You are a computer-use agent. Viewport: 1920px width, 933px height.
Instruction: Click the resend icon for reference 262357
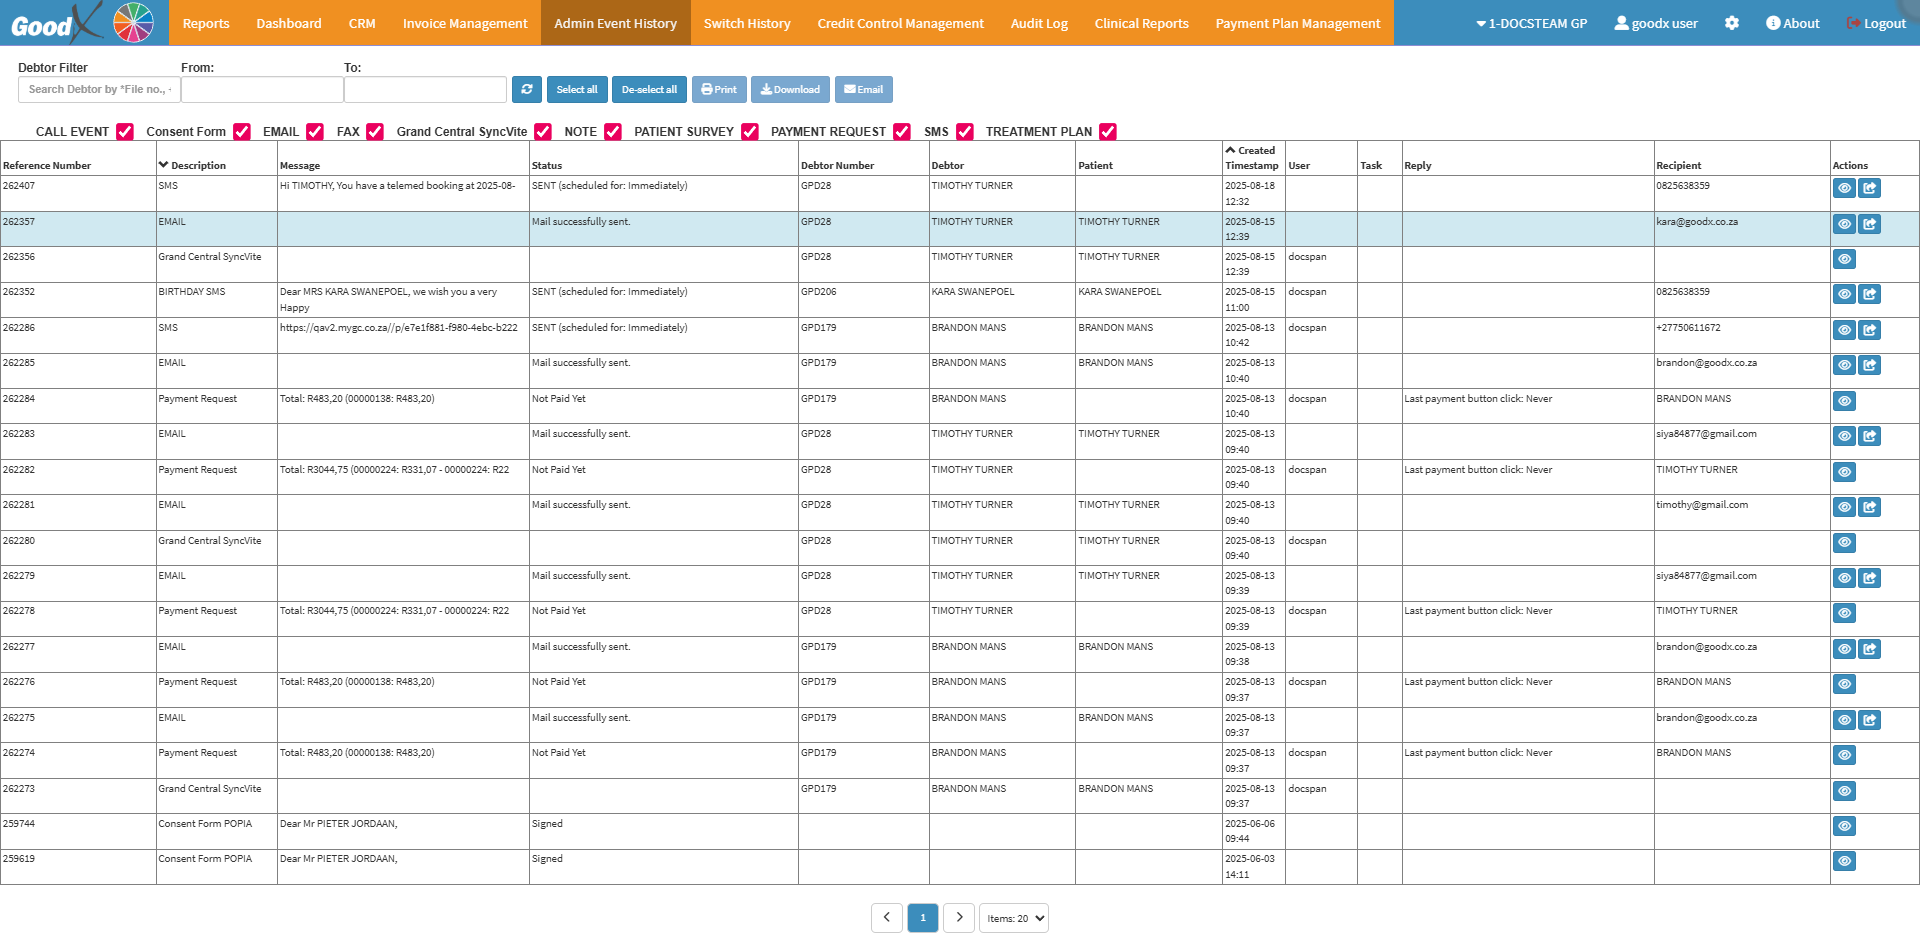tap(1869, 224)
